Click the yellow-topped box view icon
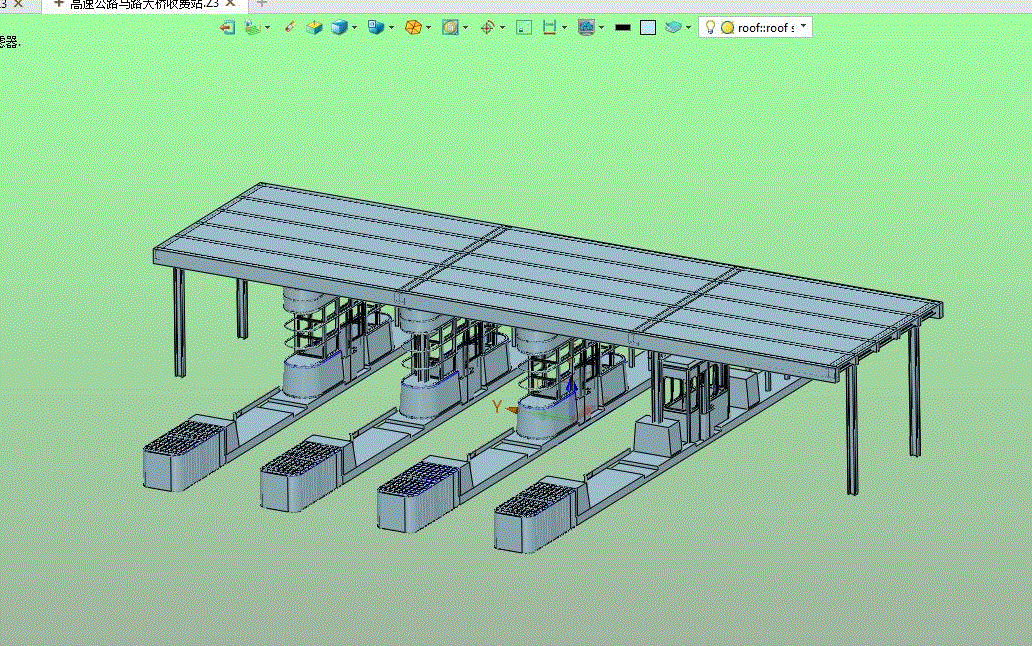This screenshot has width=1032, height=646. coord(314,27)
